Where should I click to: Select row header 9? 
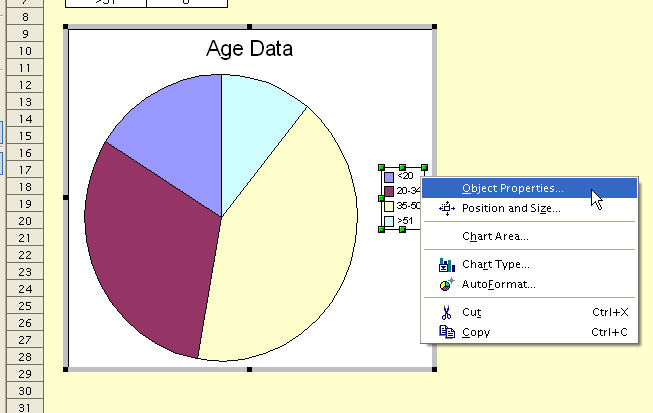[x=25, y=34]
